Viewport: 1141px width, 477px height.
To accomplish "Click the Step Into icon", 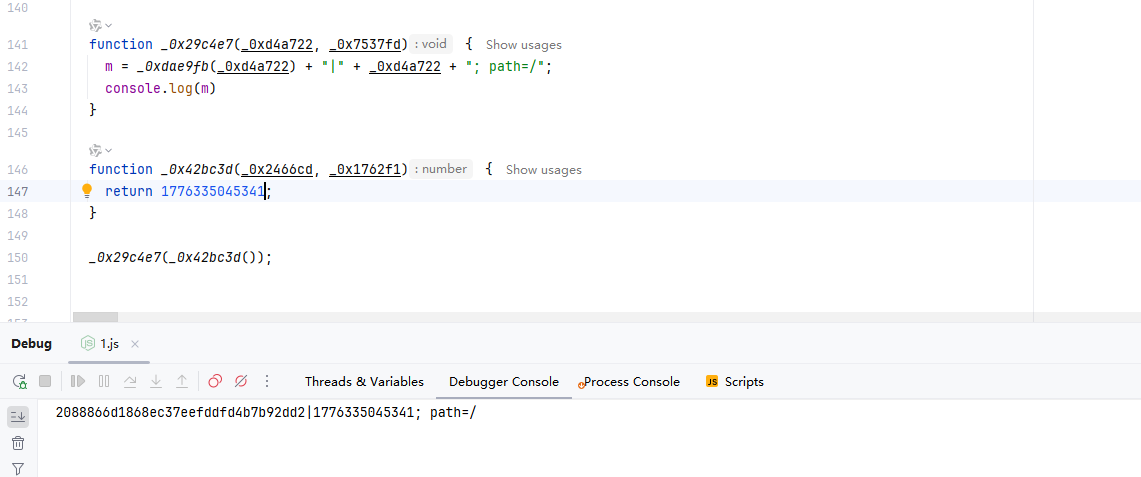I will coord(156,381).
